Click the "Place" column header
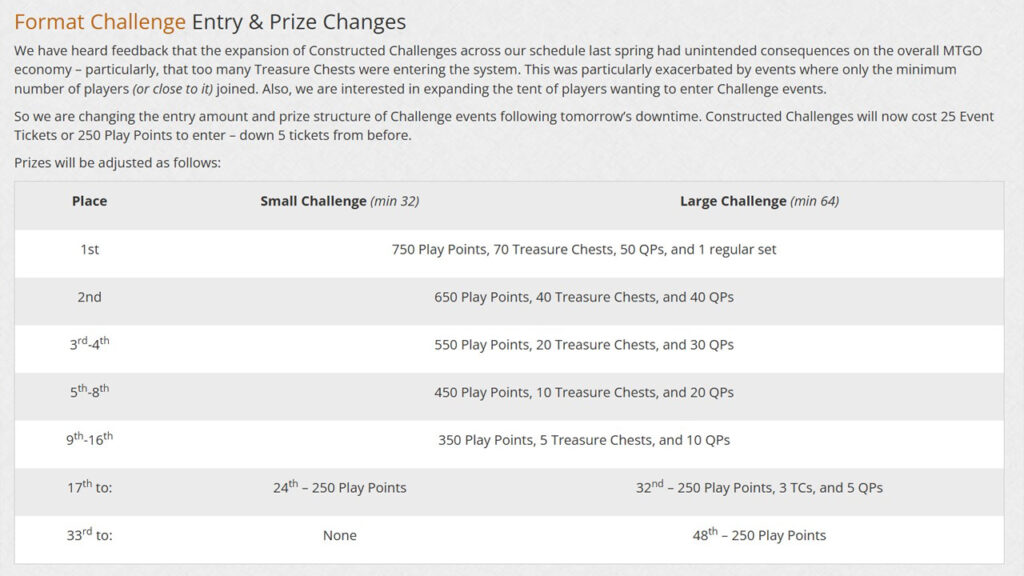This screenshot has width=1024, height=576. (x=89, y=201)
